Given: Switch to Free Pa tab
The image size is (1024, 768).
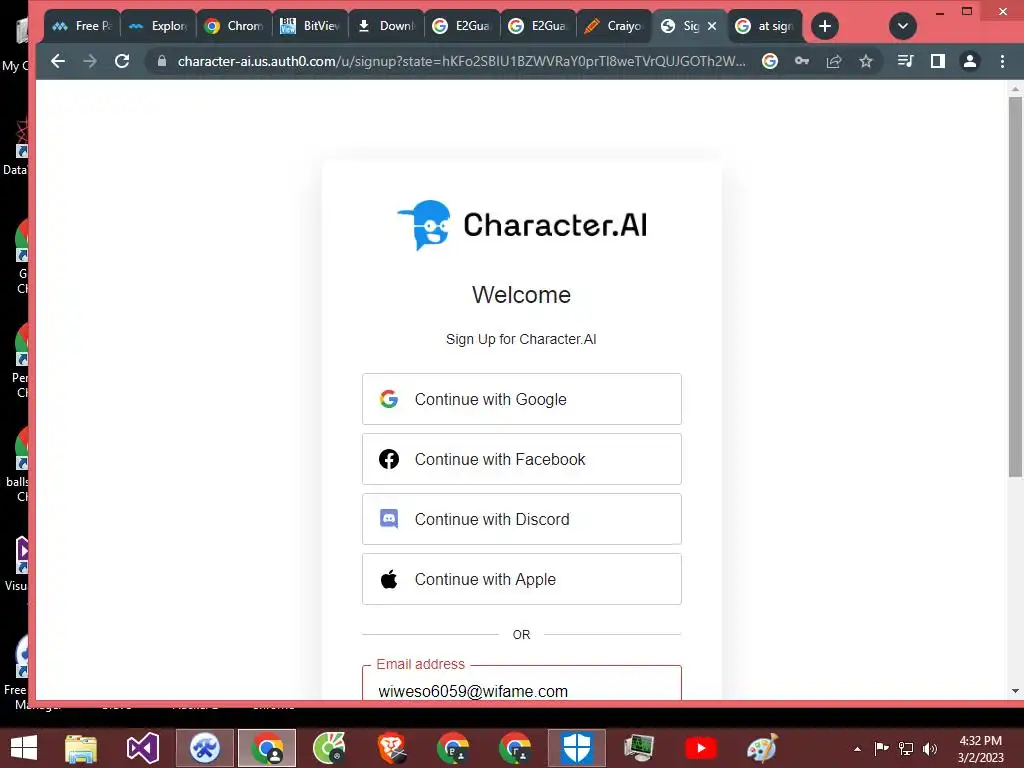Looking at the screenshot, I should point(83,26).
